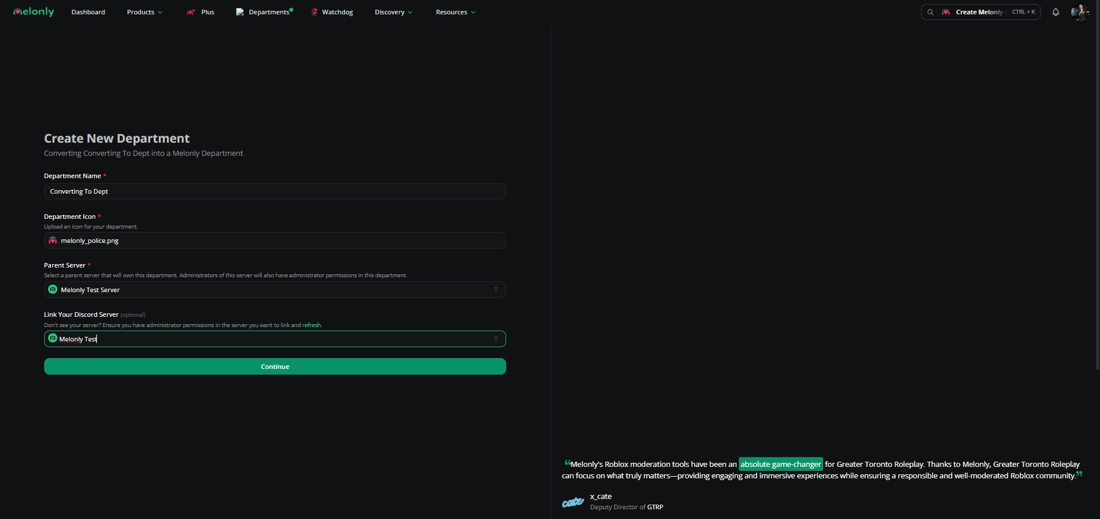Click the Watchdog shield icon
This screenshot has height=519, width=1100.
click(315, 12)
